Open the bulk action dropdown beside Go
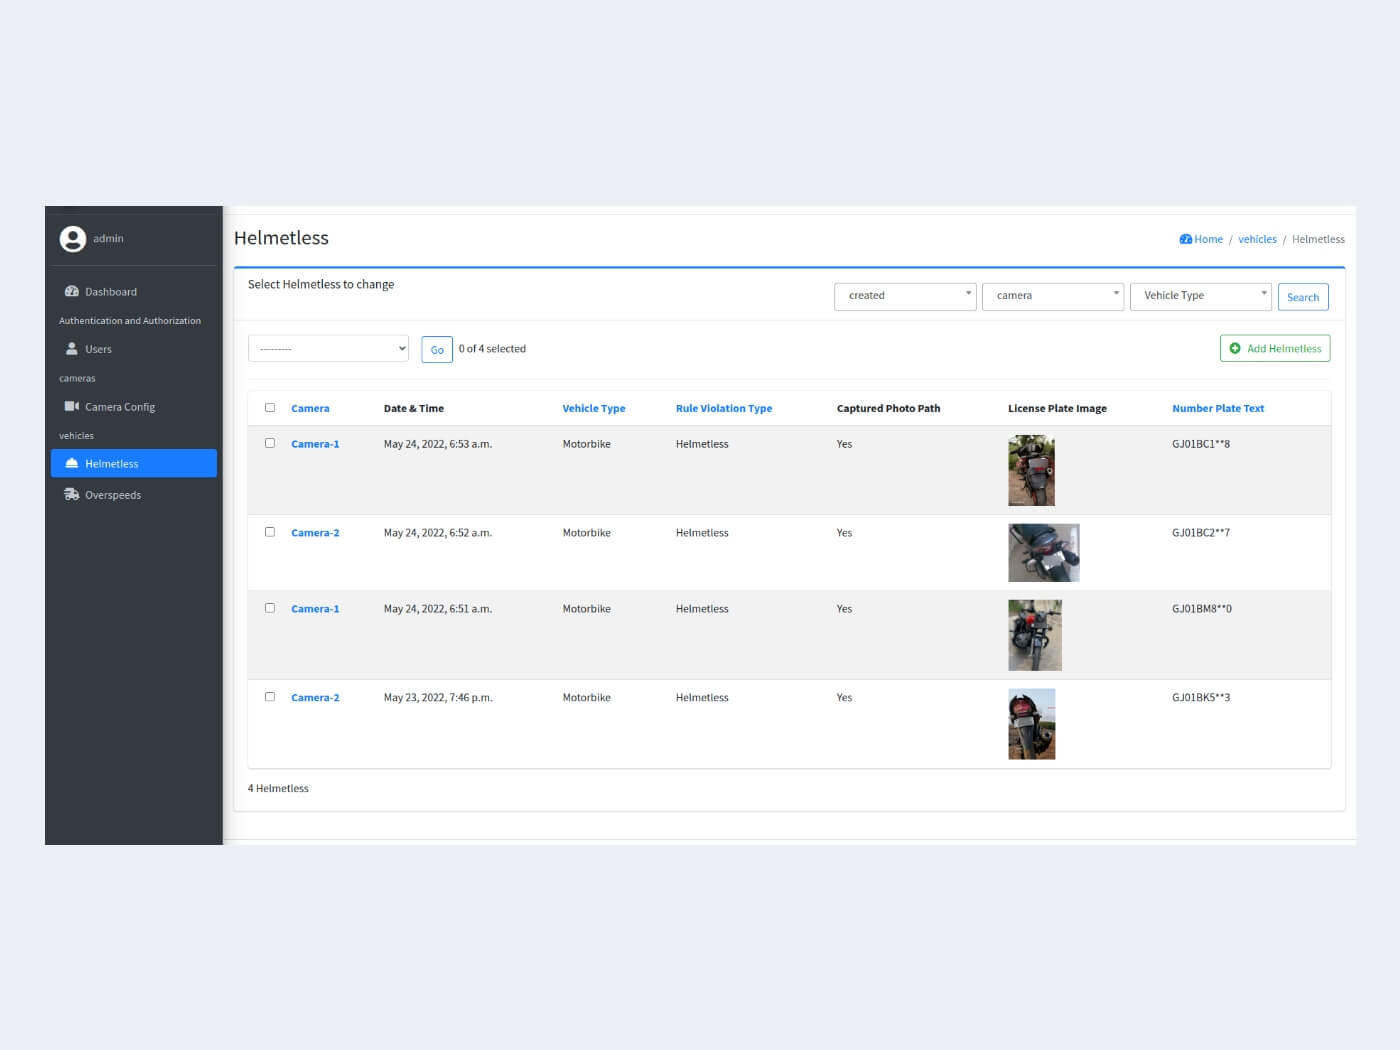1400x1050 pixels. click(328, 348)
